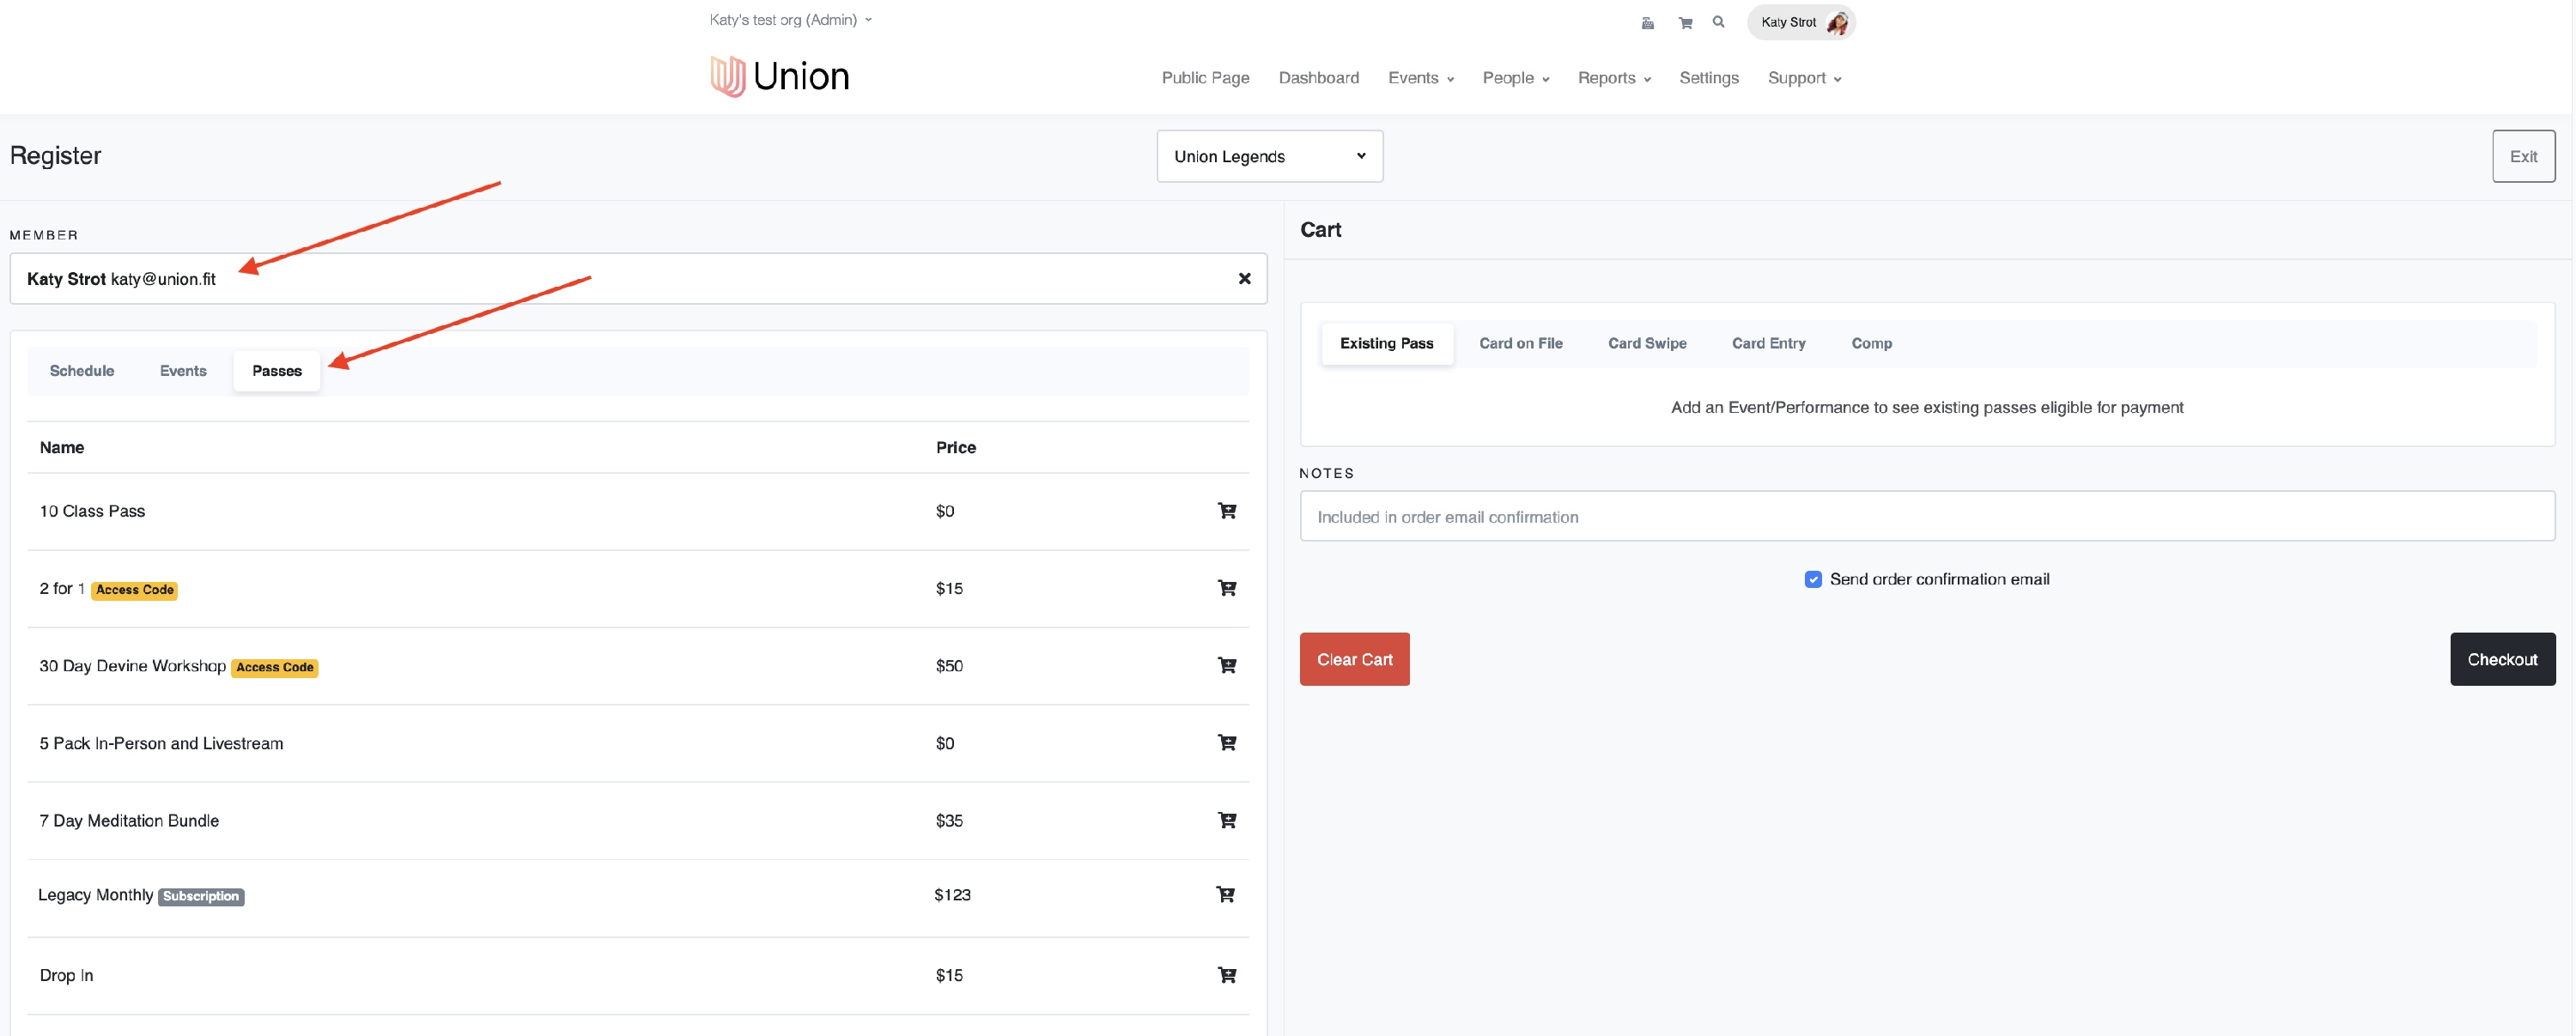The height and width of the screenshot is (1036, 2576).
Task: Click cart icon for 2 for 1 pass
Action: click(1226, 588)
